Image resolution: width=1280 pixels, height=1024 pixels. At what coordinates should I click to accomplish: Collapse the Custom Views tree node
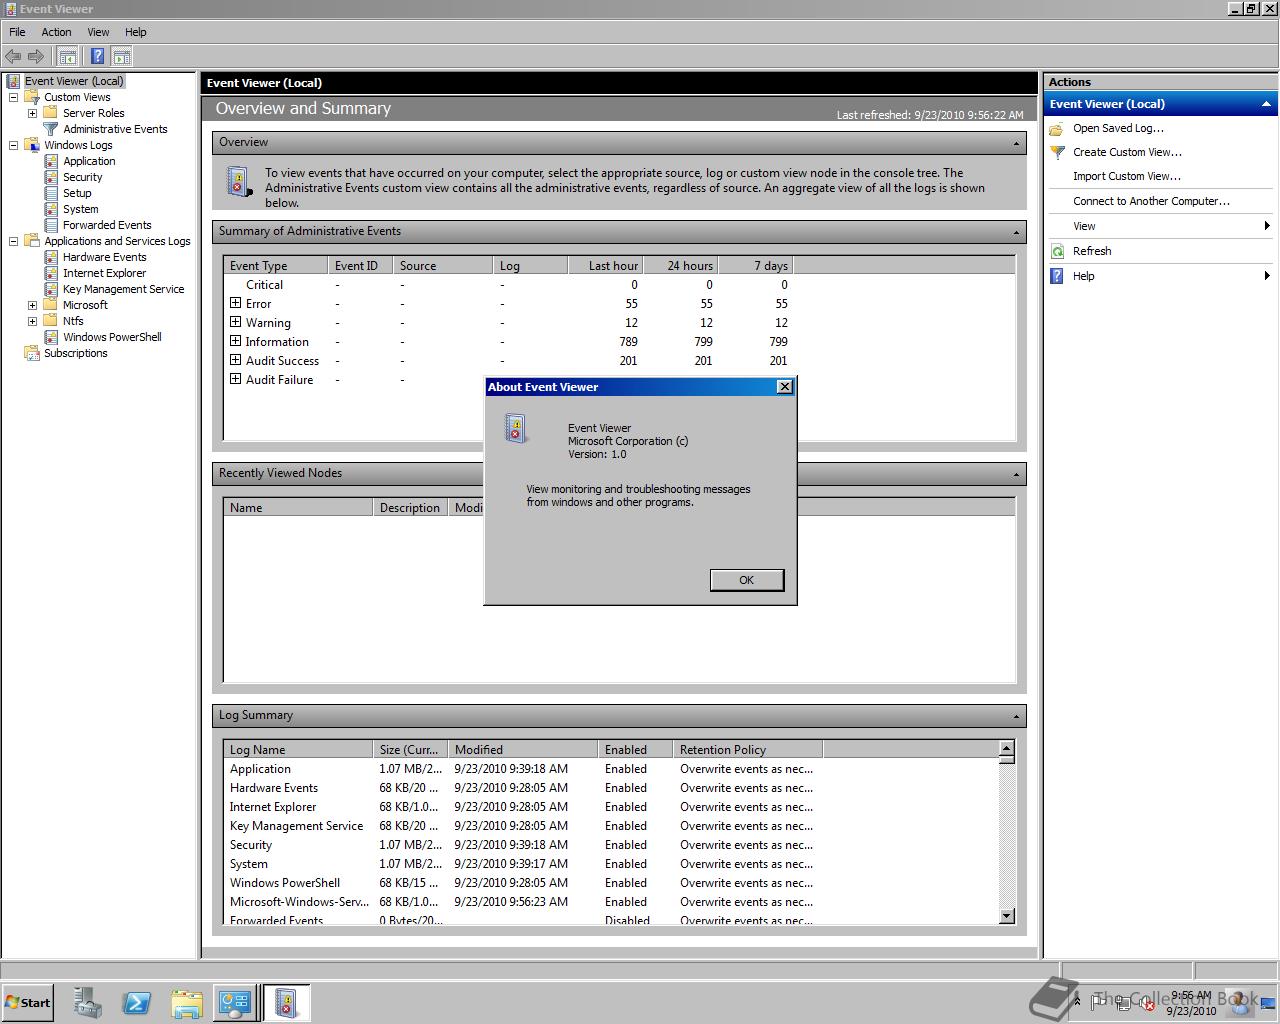[x=13, y=97]
